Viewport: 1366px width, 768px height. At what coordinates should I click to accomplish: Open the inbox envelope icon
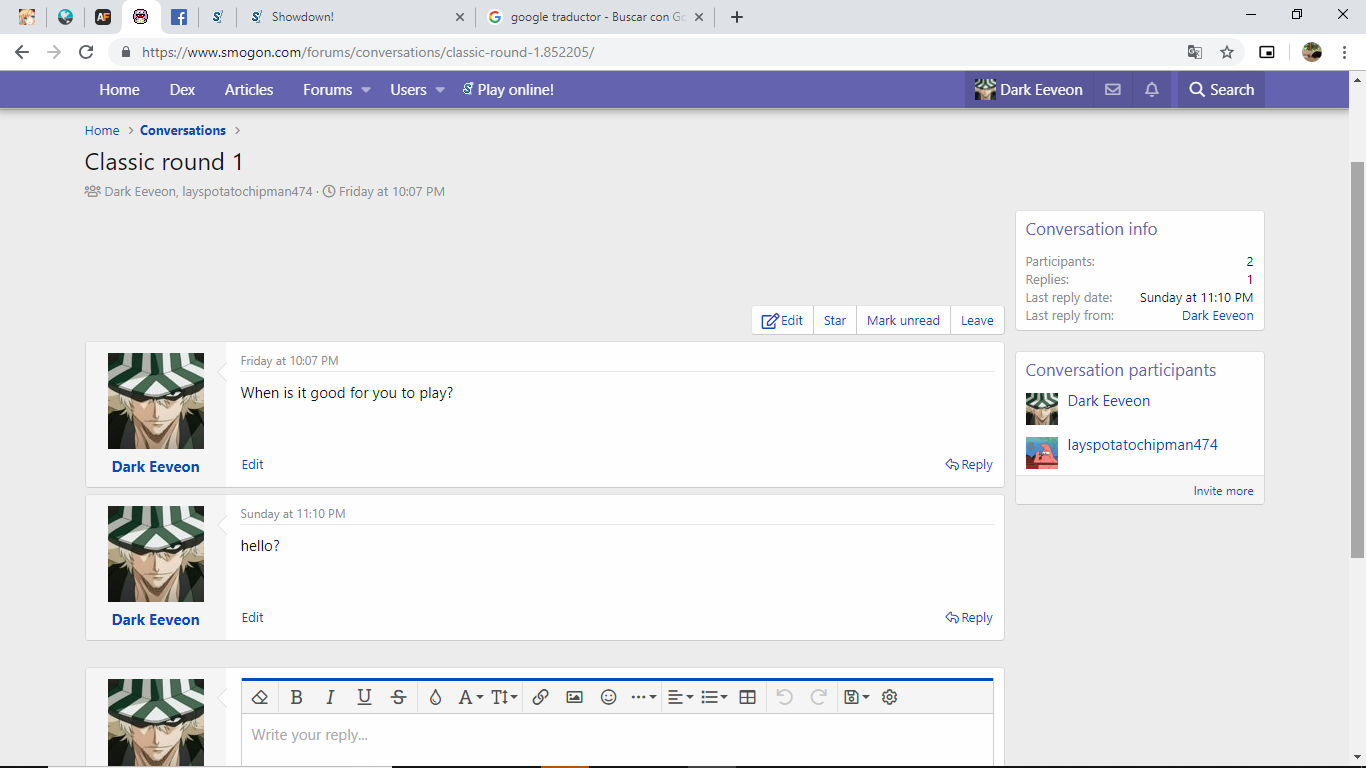pyautogui.click(x=1112, y=90)
